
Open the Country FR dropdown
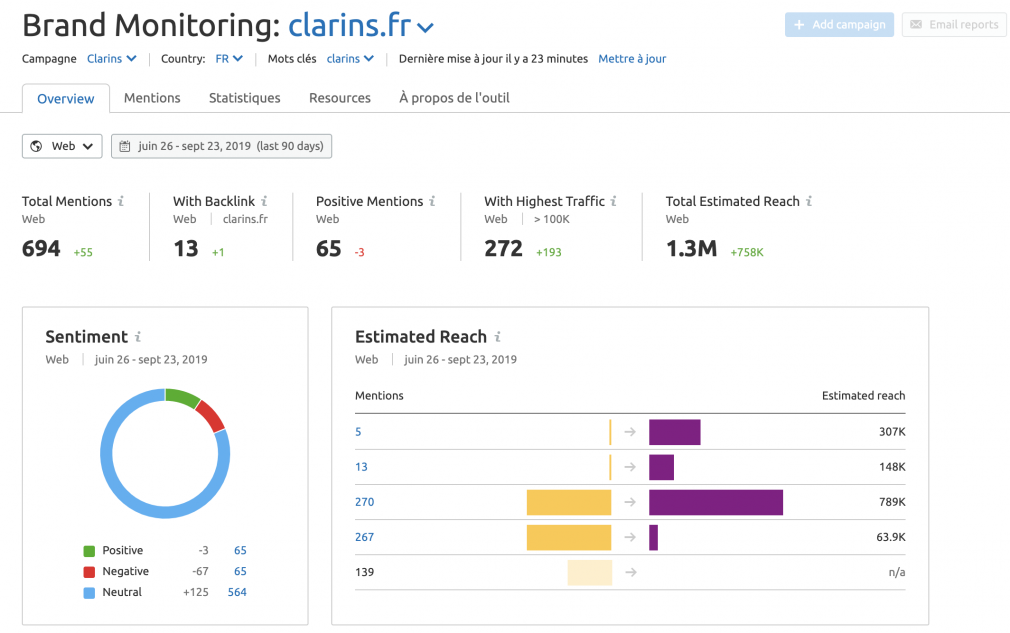click(229, 59)
